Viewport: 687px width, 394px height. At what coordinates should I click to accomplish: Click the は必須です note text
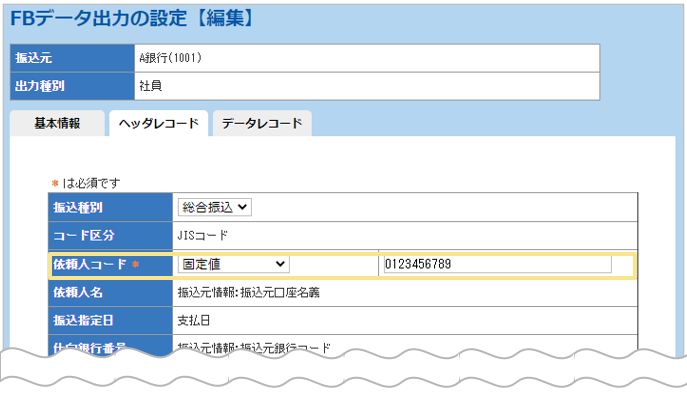click(x=92, y=183)
